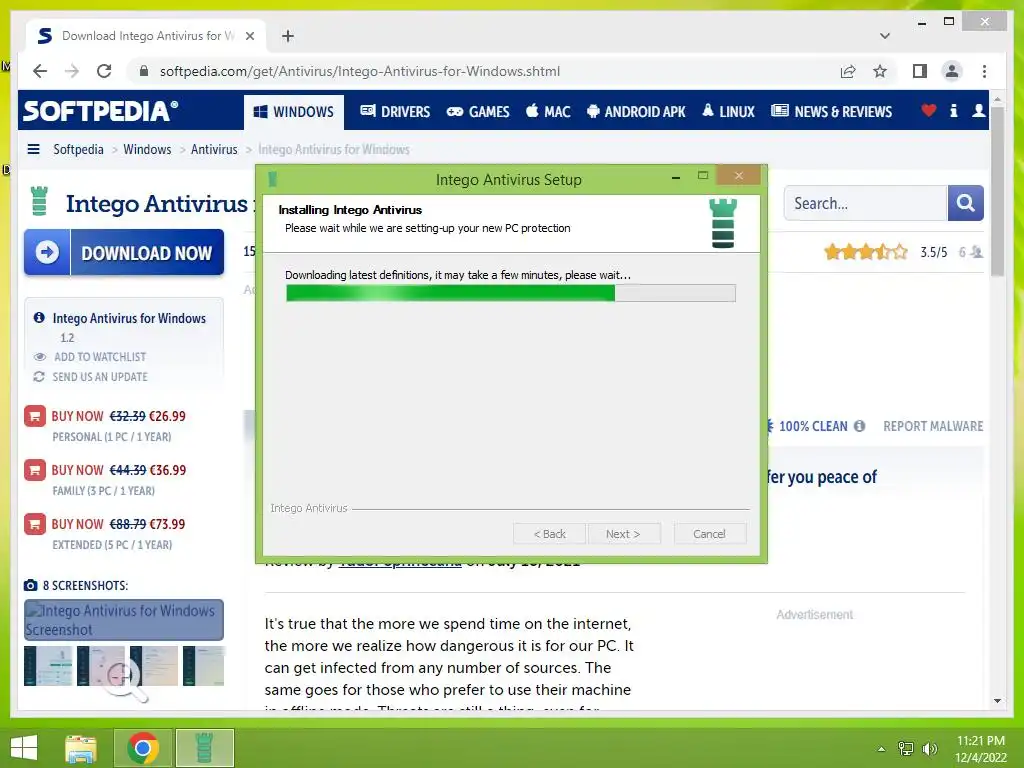Click the Download Now button
This screenshot has width=1024, height=768.
pyautogui.click(x=124, y=252)
